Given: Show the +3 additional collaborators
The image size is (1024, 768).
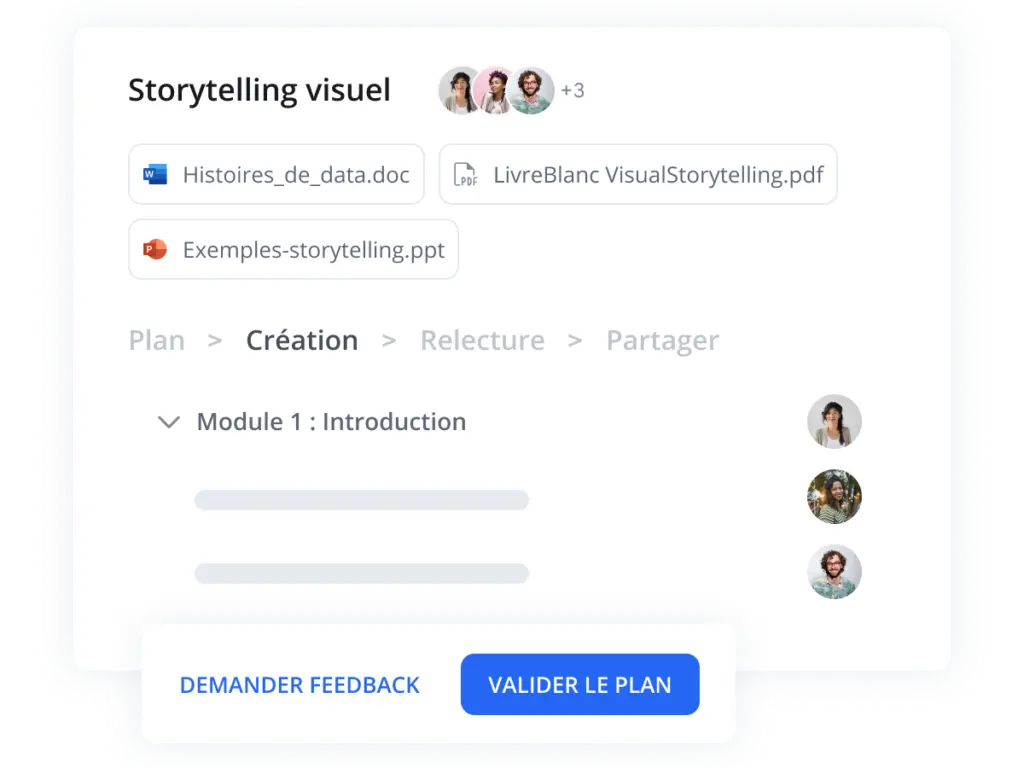Looking at the screenshot, I should [573, 91].
